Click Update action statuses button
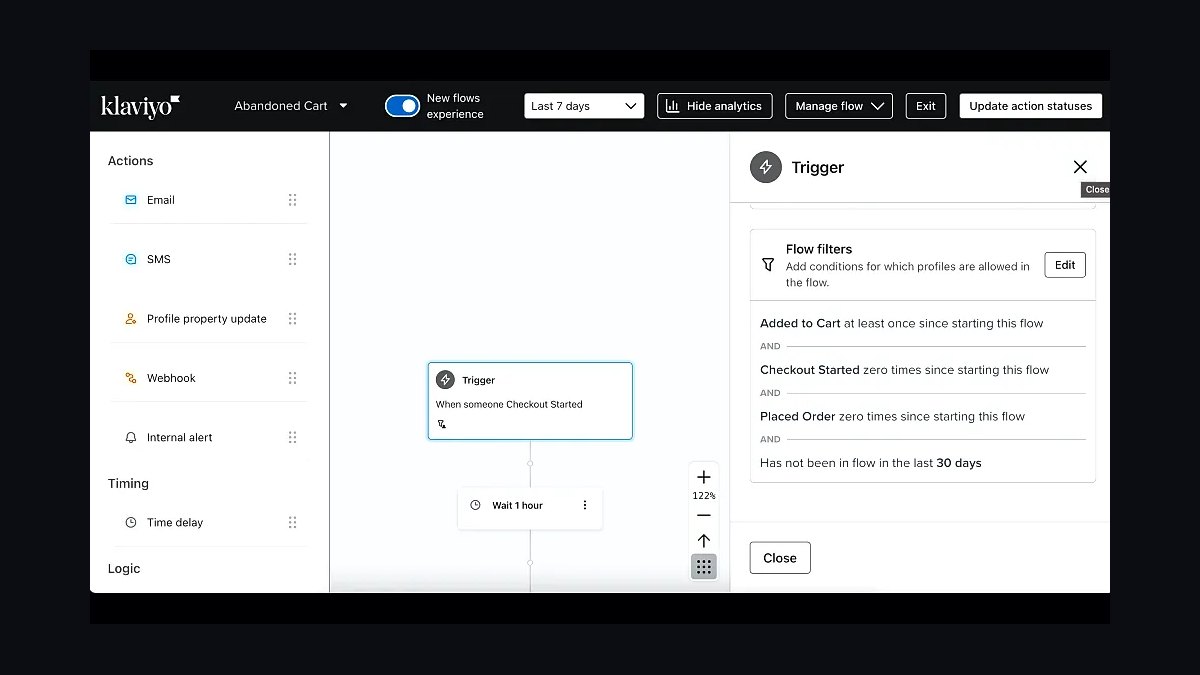The image size is (1200, 675). click(1031, 106)
